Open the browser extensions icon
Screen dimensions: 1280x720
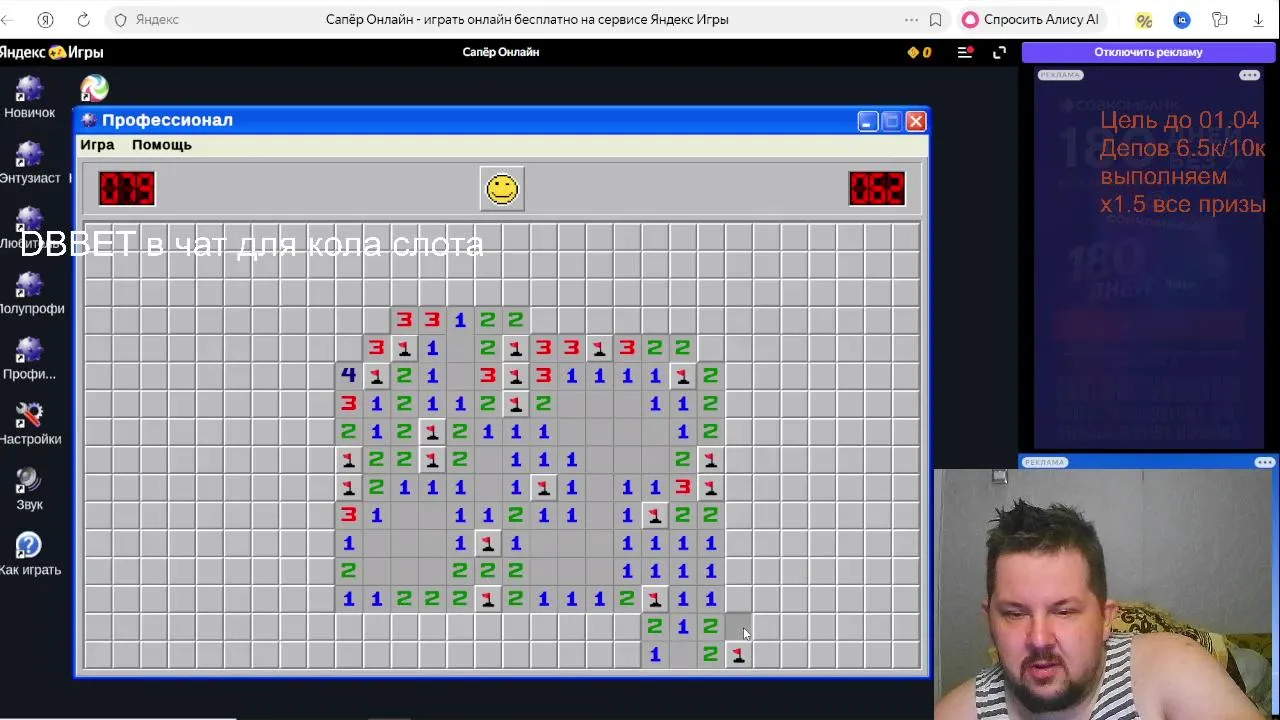click(1220, 20)
